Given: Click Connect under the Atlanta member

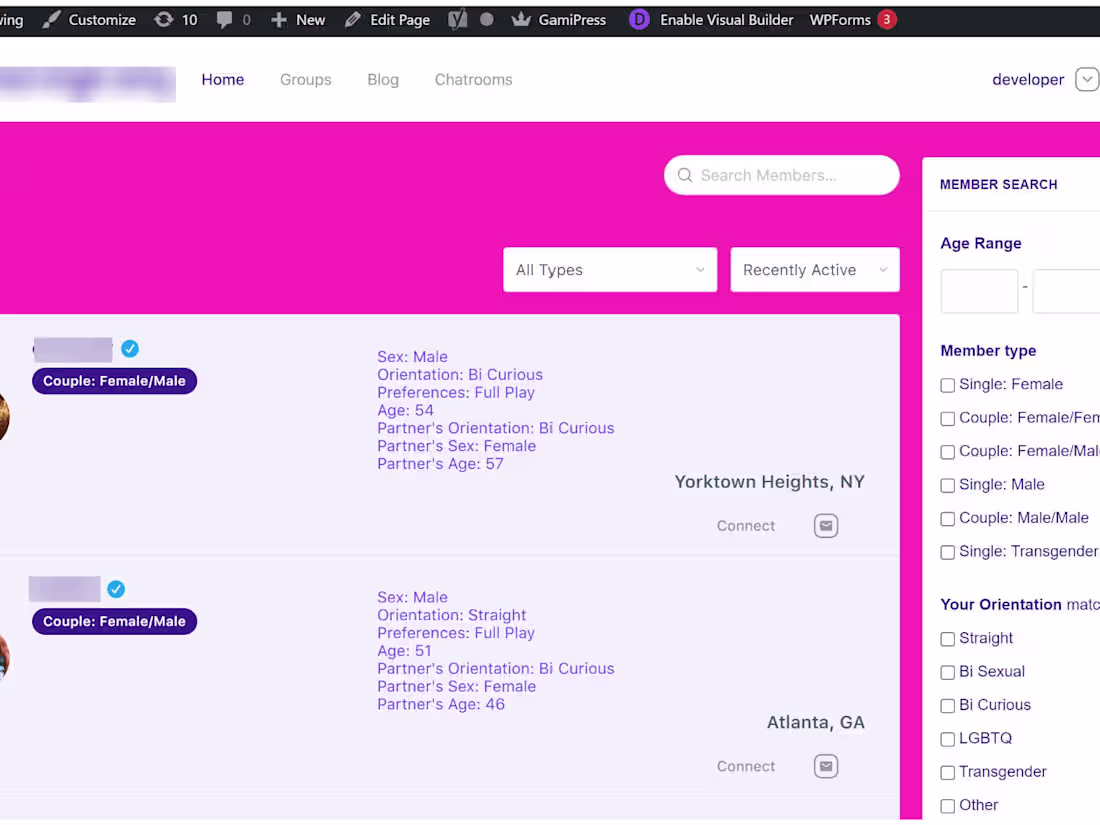Looking at the screenshot, I should point(745,766).
